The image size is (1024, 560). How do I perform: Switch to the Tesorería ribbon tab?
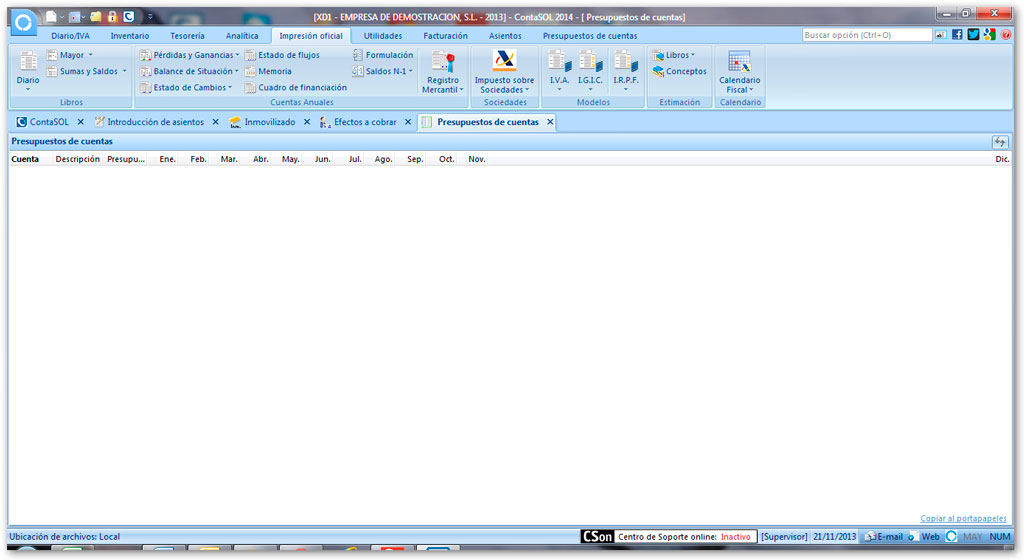187,36
